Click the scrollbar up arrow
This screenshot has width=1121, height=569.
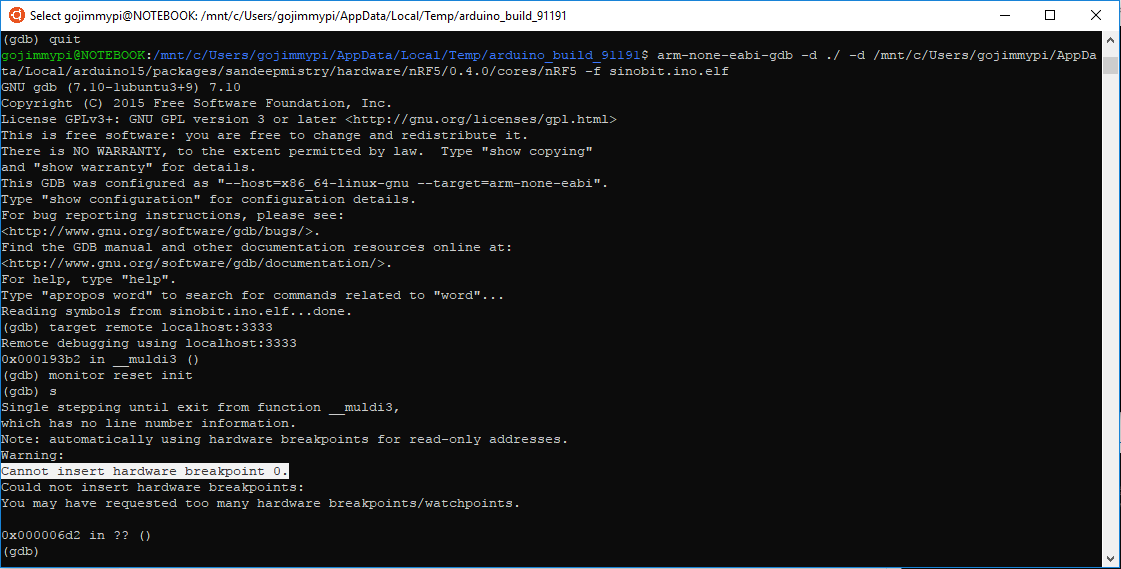(x=1110, y=40)
